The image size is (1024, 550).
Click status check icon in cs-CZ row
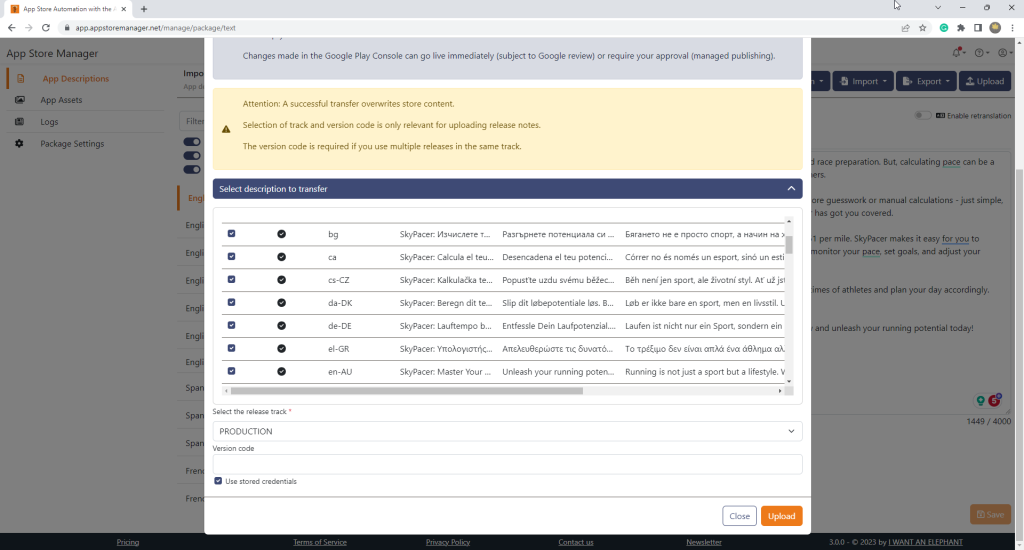coord(281,280)
